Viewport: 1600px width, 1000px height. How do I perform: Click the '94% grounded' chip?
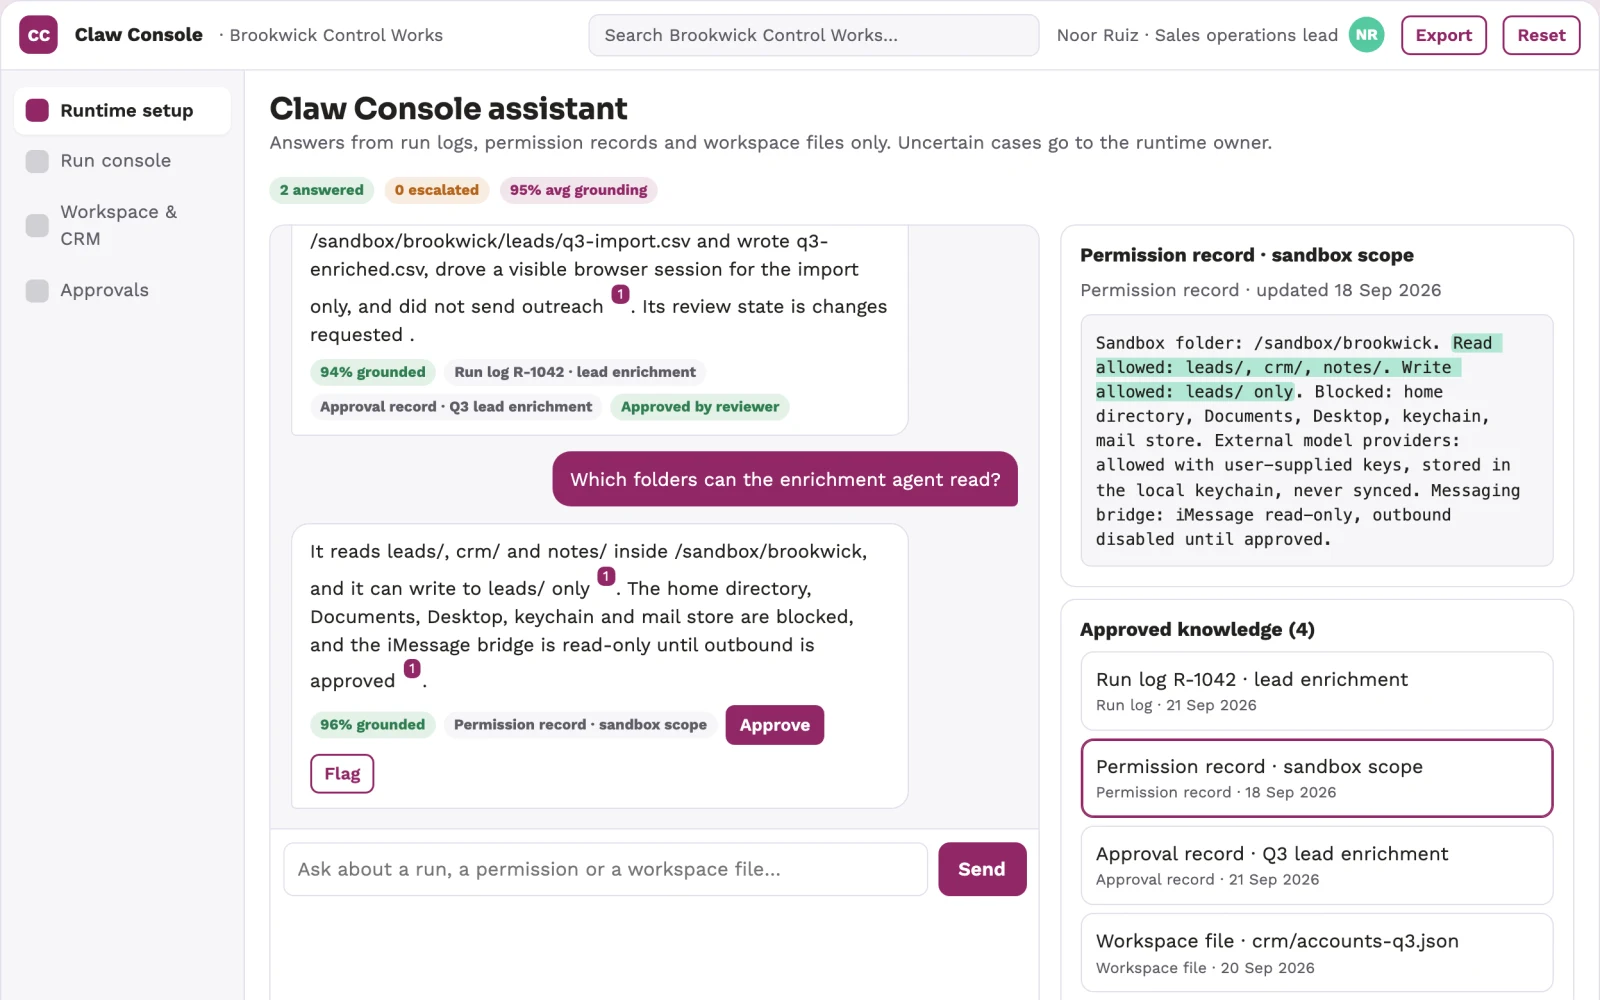coord(373,372)
